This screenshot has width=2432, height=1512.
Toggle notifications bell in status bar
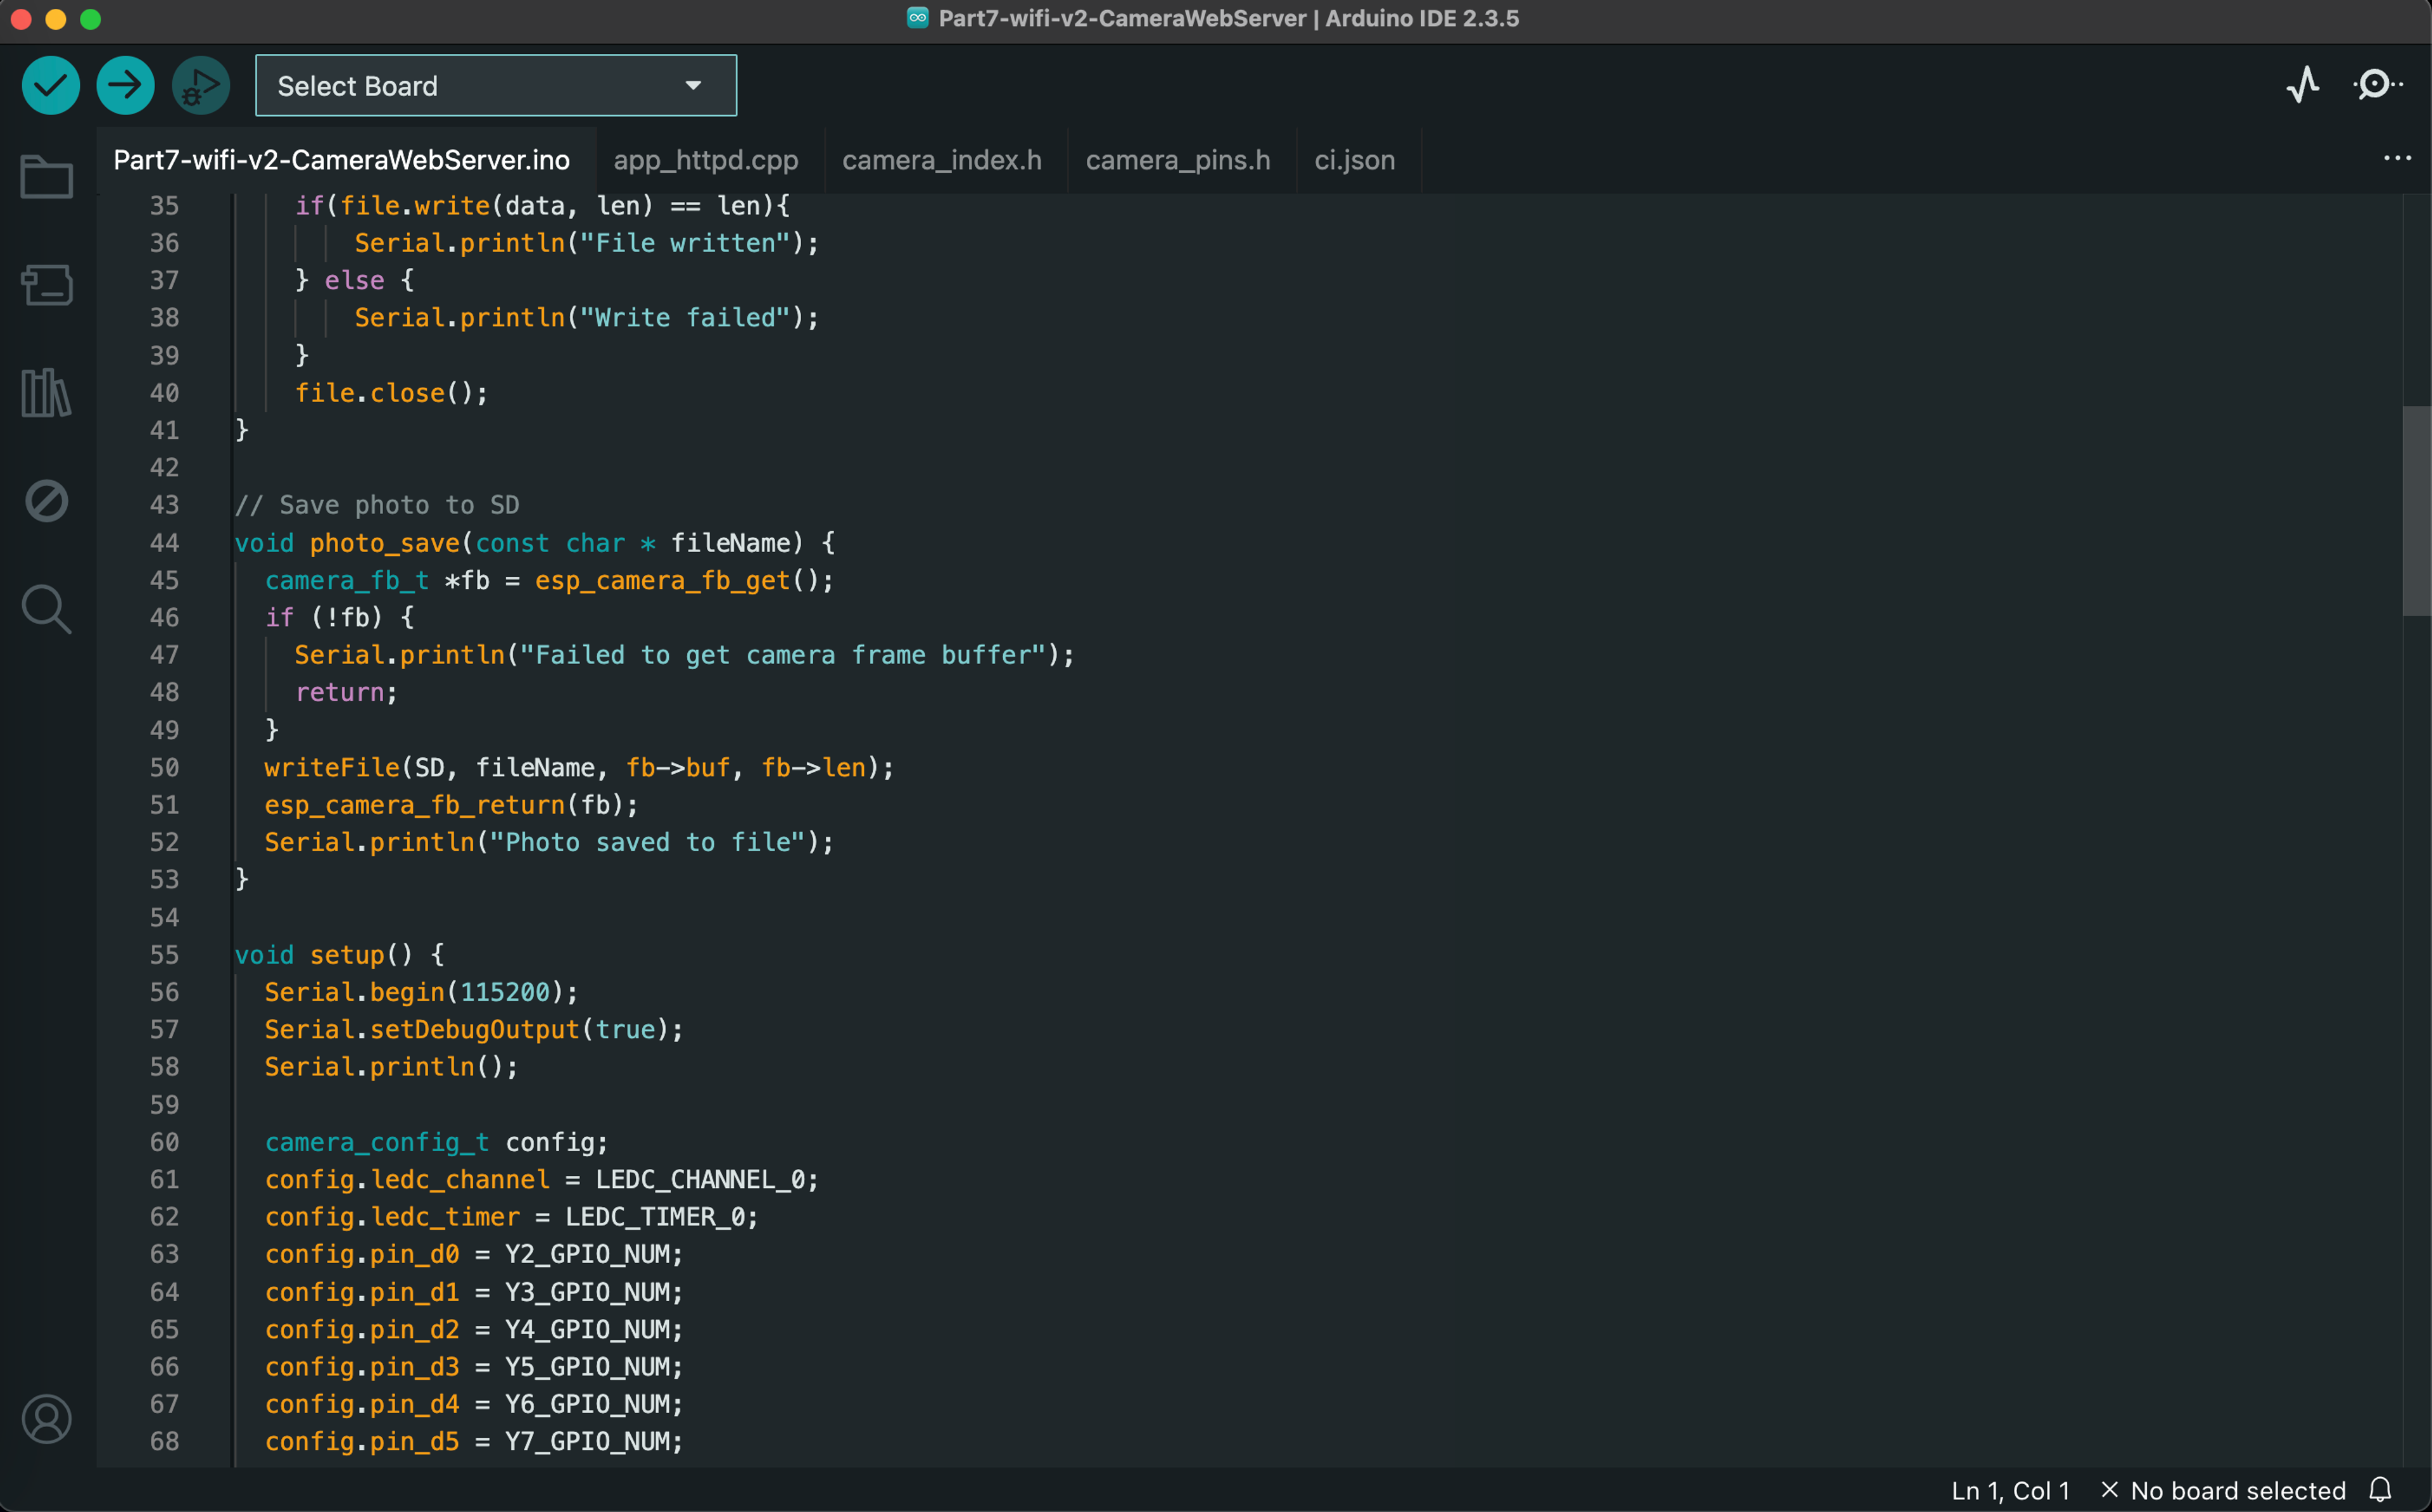pyautogui.click(x=2381, y=1490)
